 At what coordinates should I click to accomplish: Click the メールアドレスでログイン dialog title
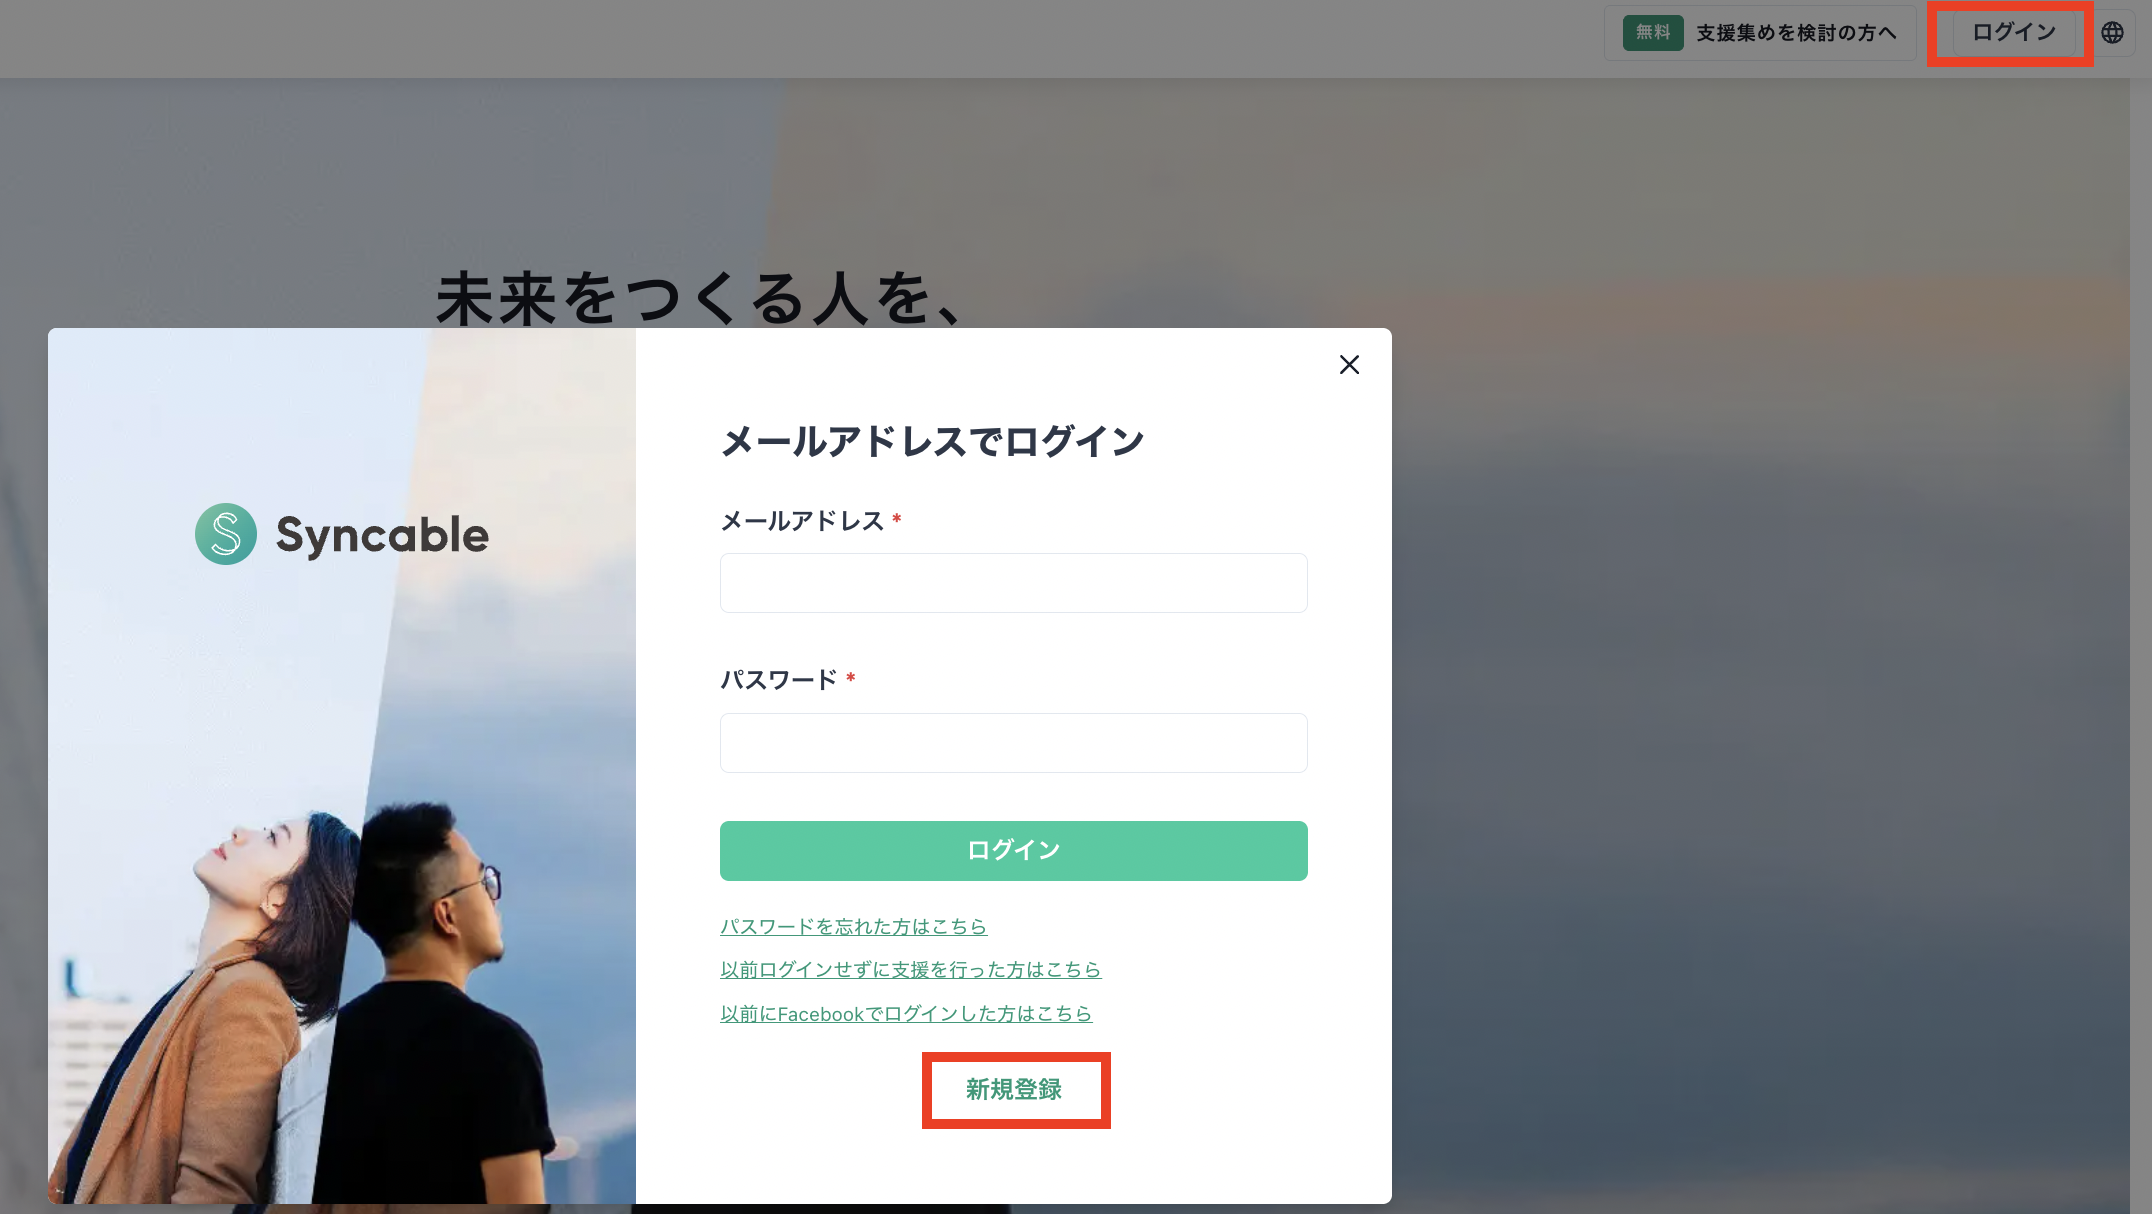(x=932, y=442)
